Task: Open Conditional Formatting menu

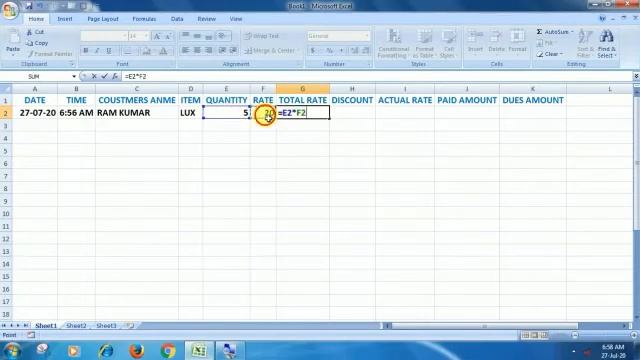Action: tap(393, 44)
